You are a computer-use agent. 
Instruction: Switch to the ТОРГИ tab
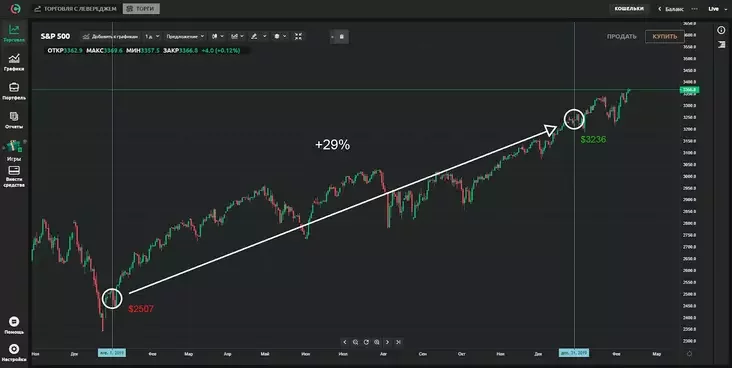coord(141,9)
